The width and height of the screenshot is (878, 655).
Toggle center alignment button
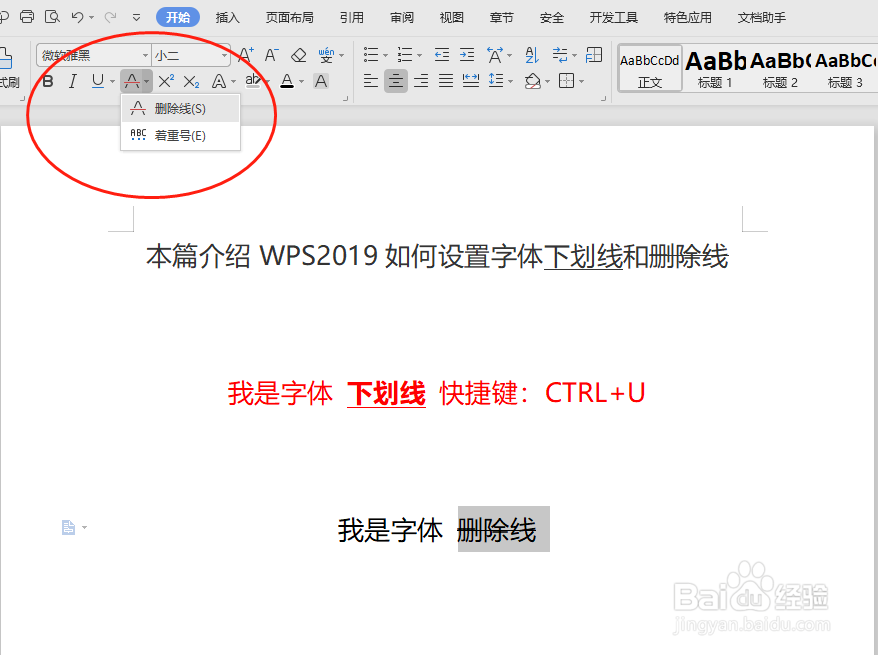pos(396,82)
